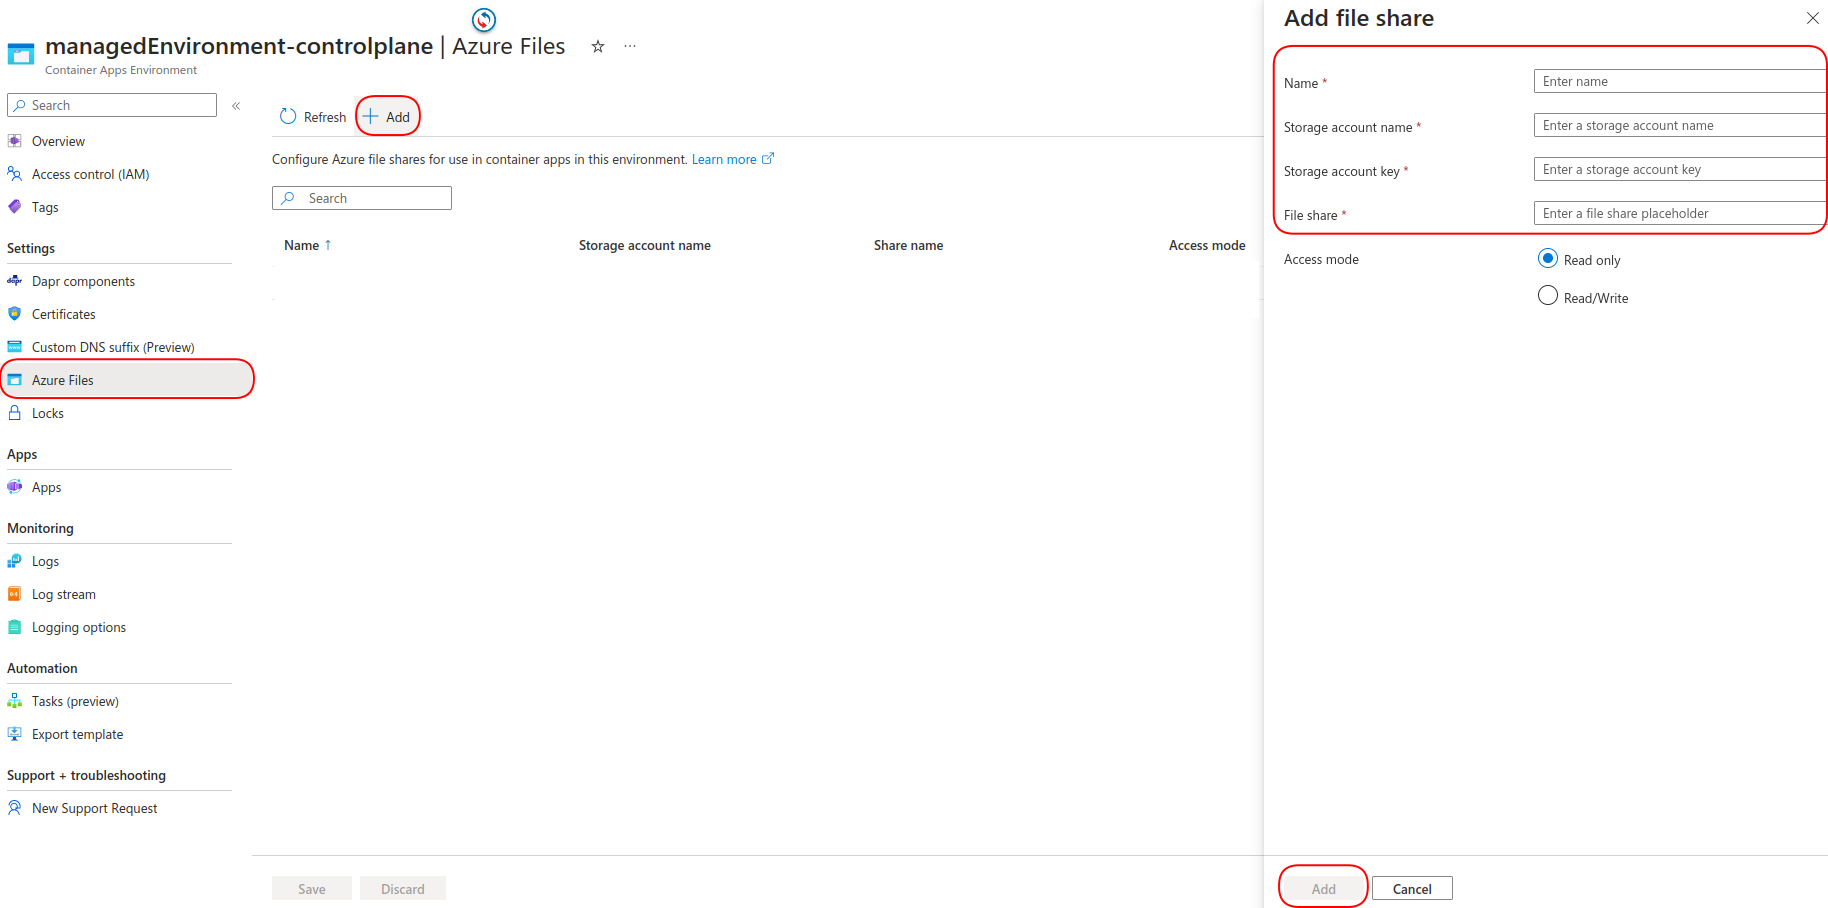Open Locks in the sidebar
1828x908 pixels.
(48, 413)
